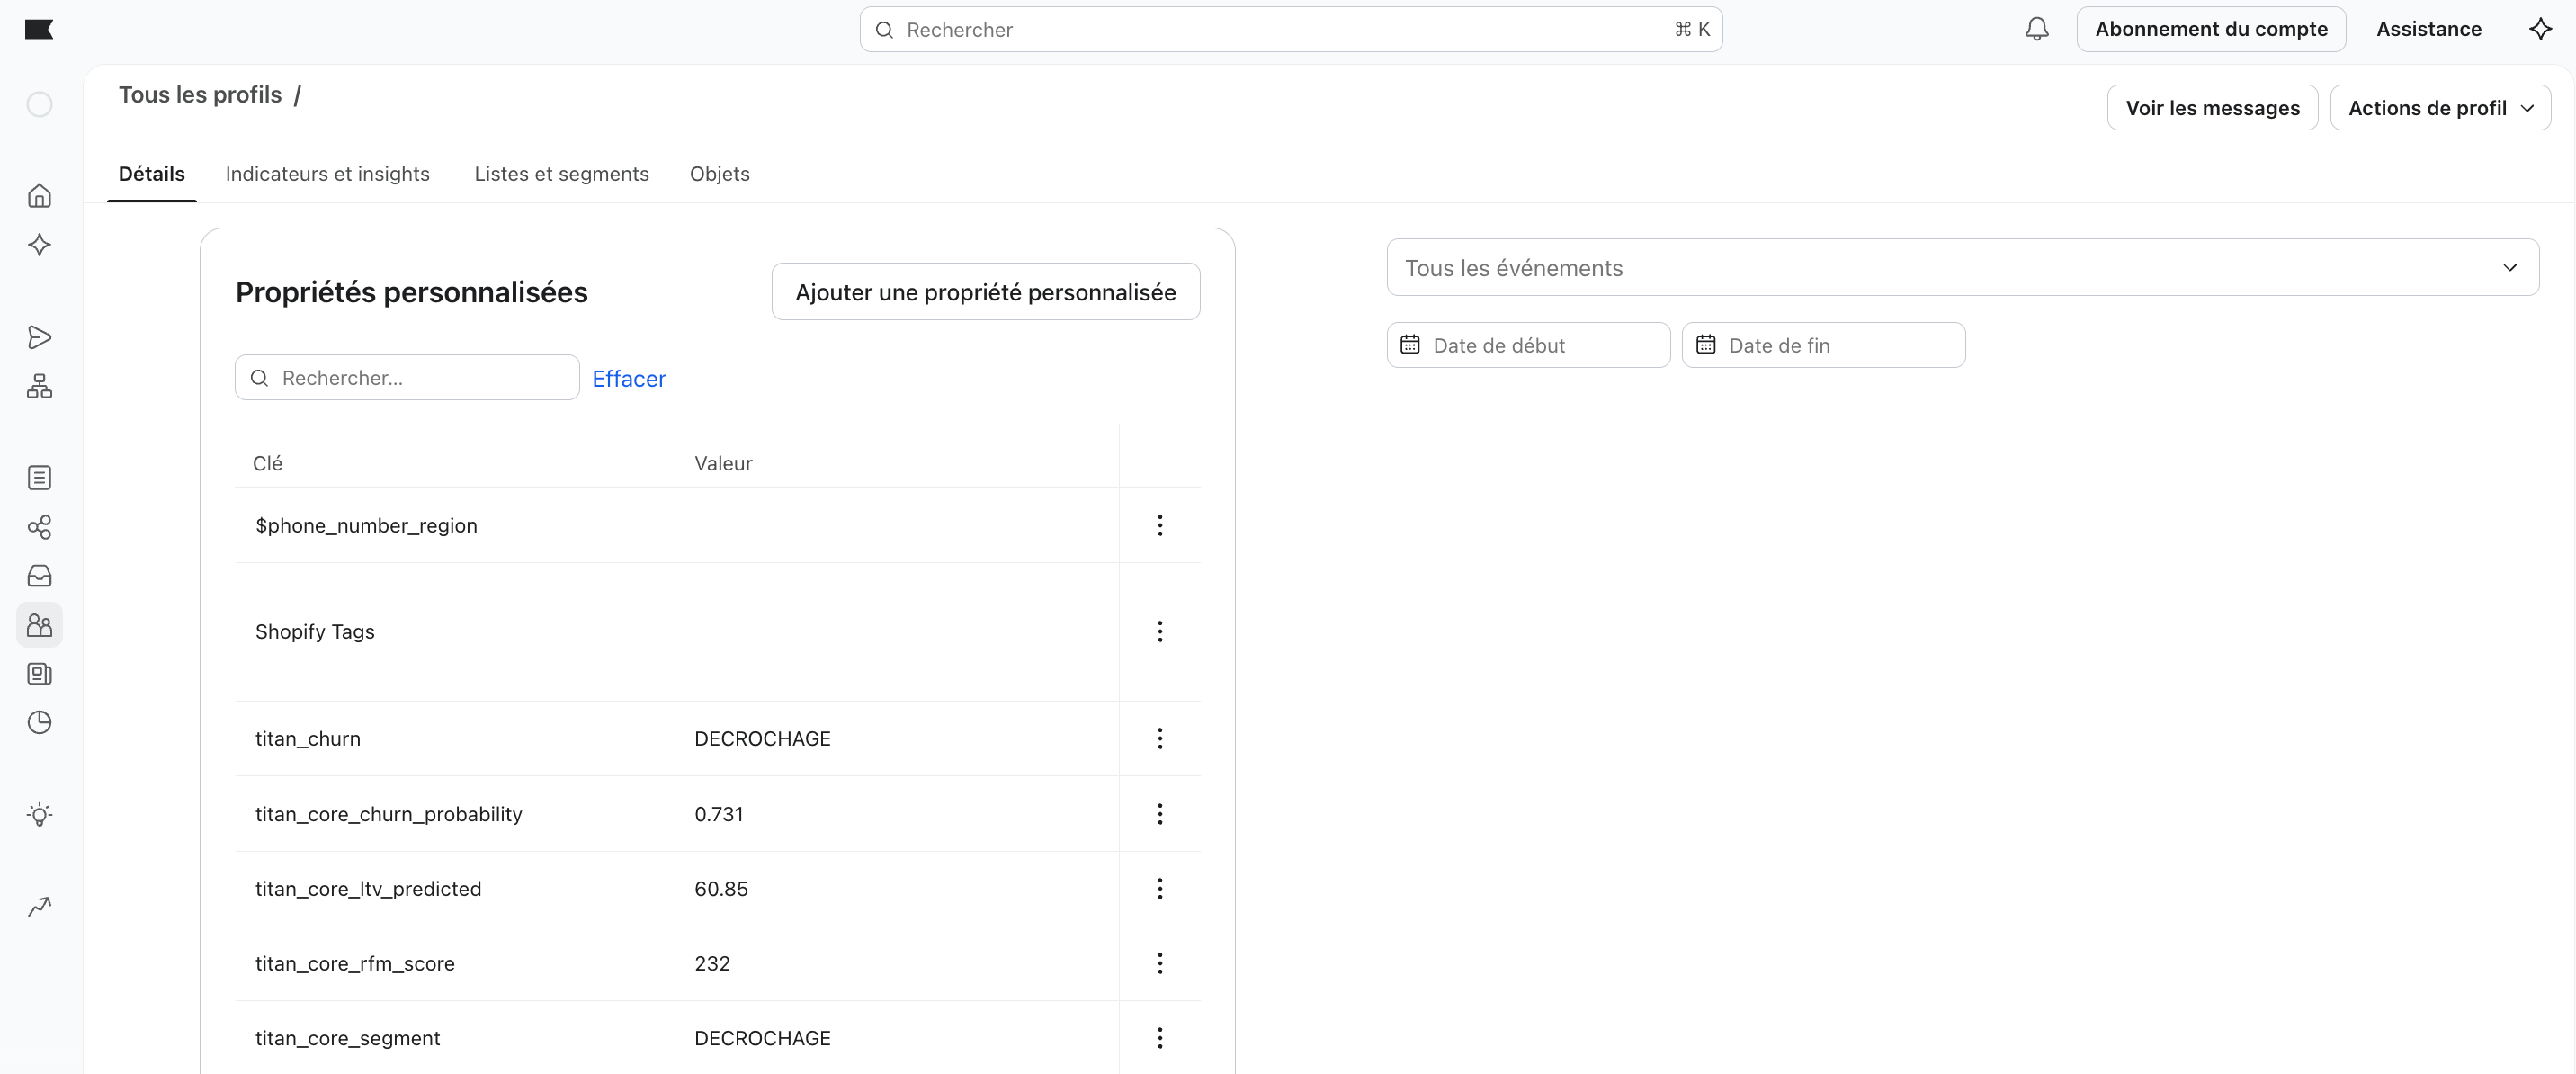Click the titan_core_rfm_score key
The height and width of the screenshot is (1074, 2576).
point(354,963)
